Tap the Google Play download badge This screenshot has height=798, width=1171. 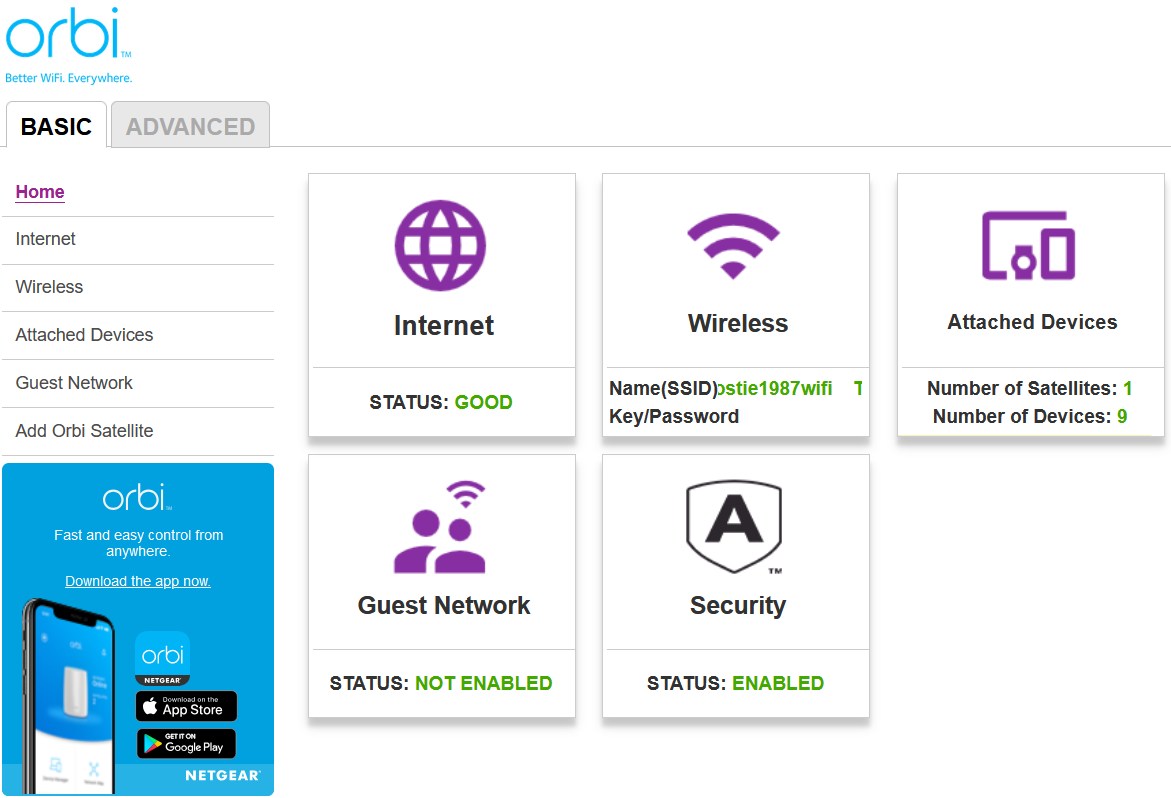pyautogui.click(x=187, y=744)
